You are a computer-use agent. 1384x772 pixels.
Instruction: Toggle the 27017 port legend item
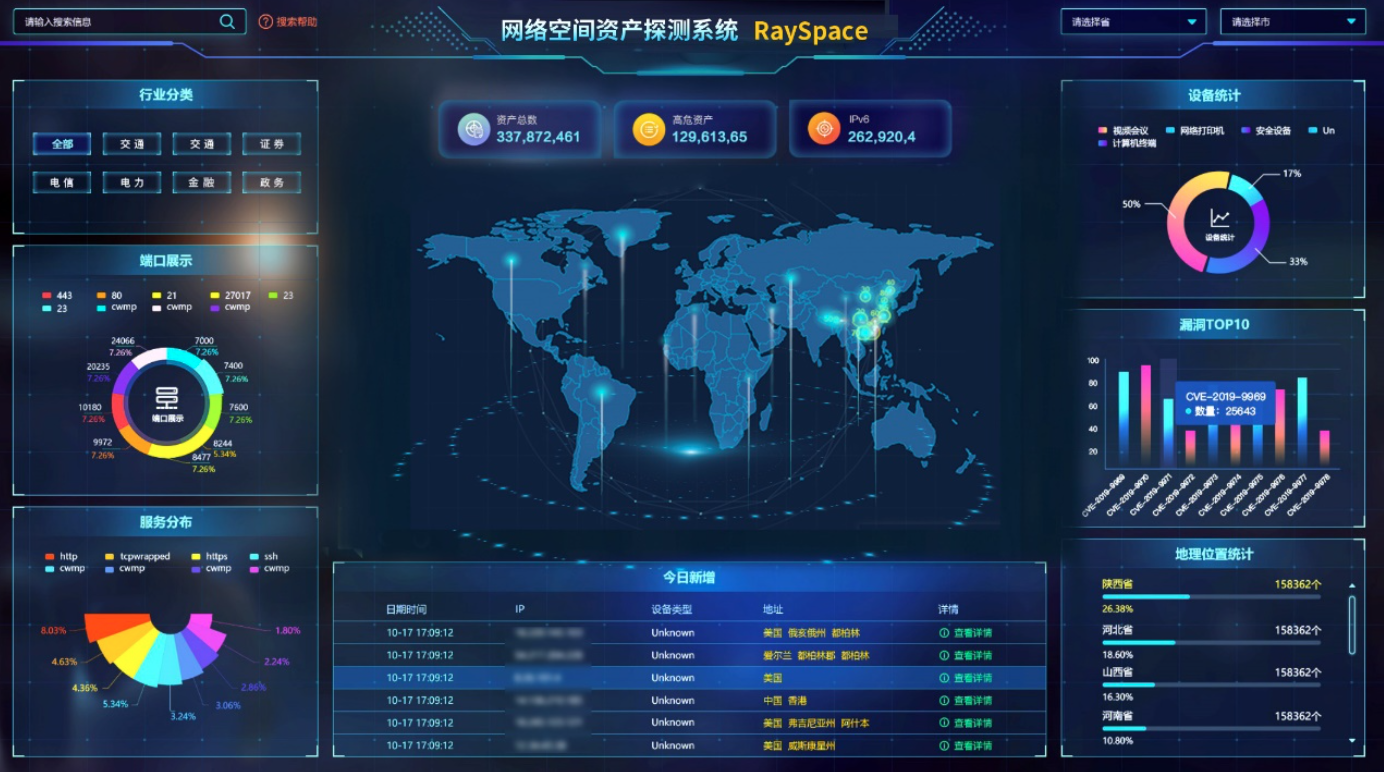(230, 296)
